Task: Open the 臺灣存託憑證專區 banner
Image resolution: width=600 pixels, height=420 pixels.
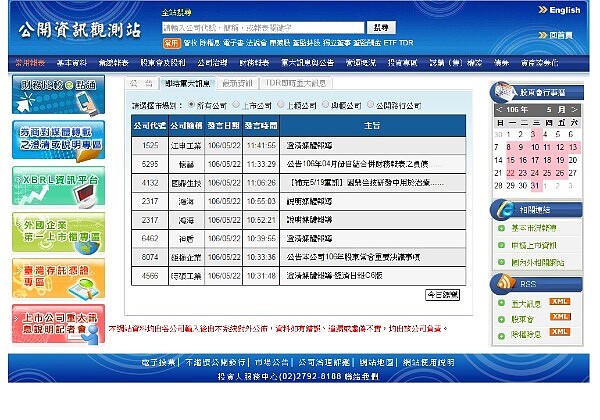Action: click(x=58, y=278)
